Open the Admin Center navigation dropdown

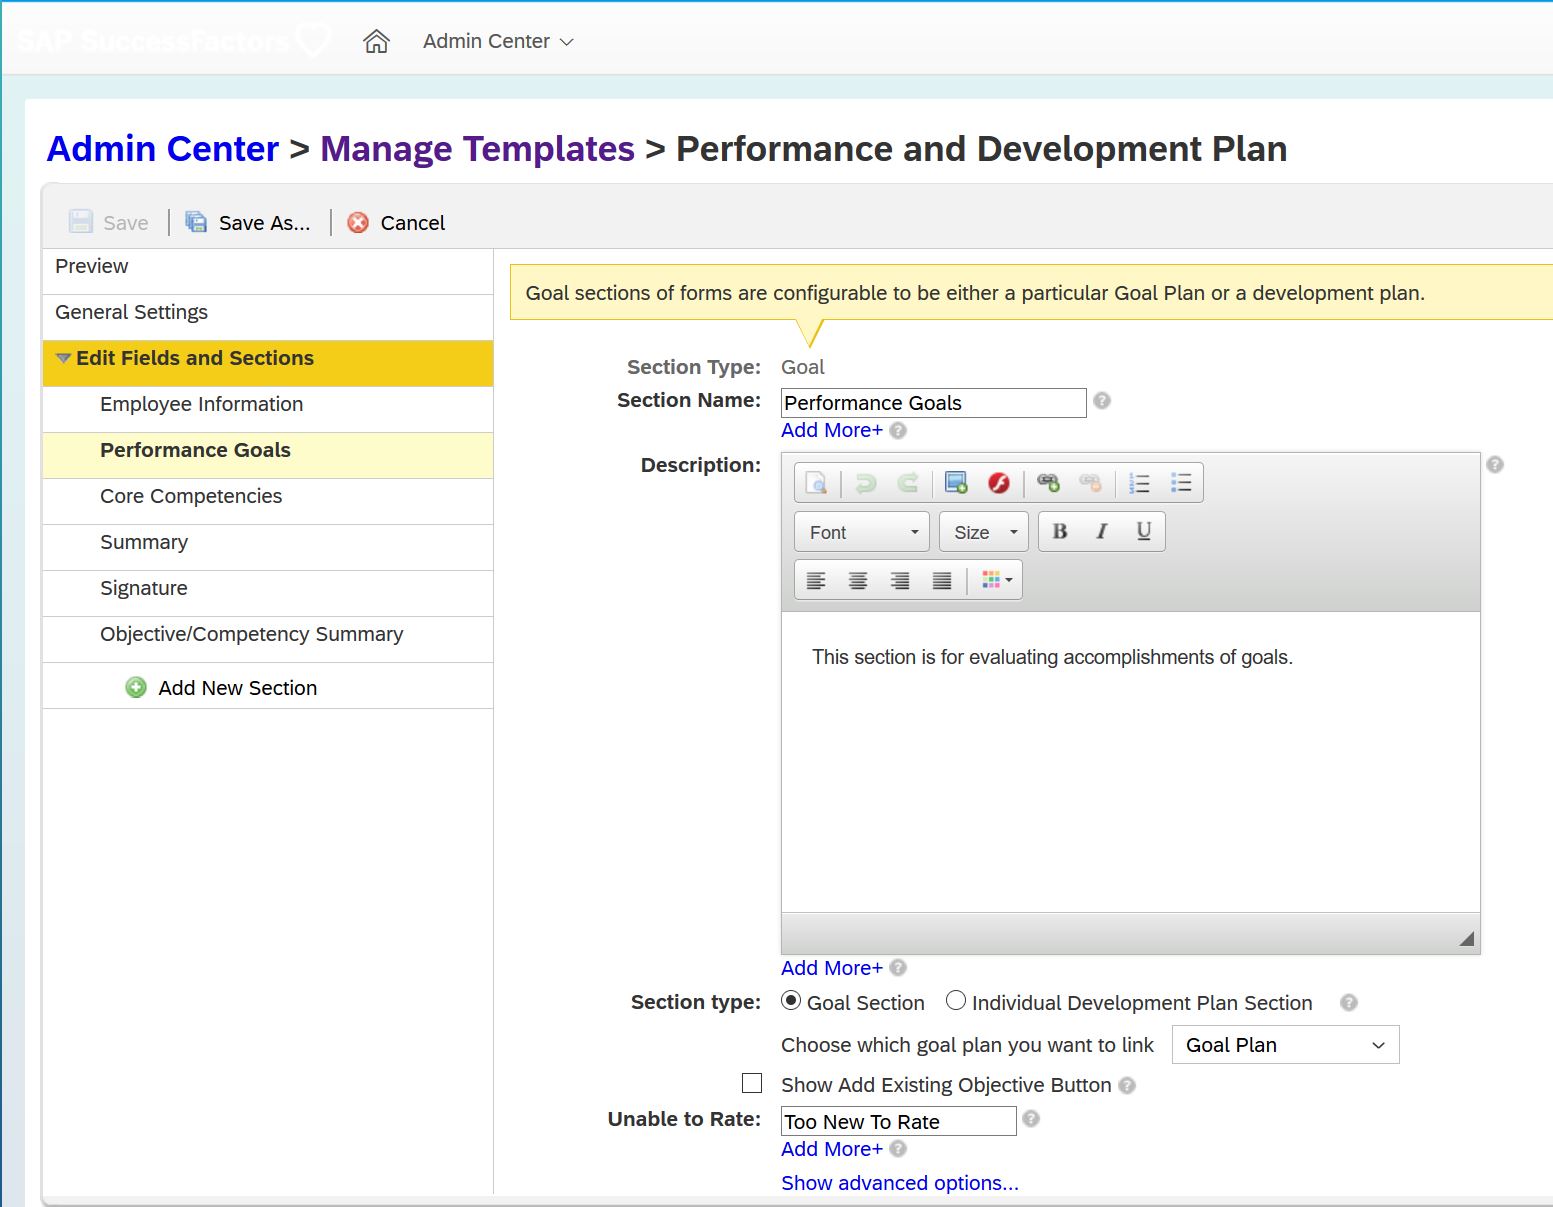[498, 41]
